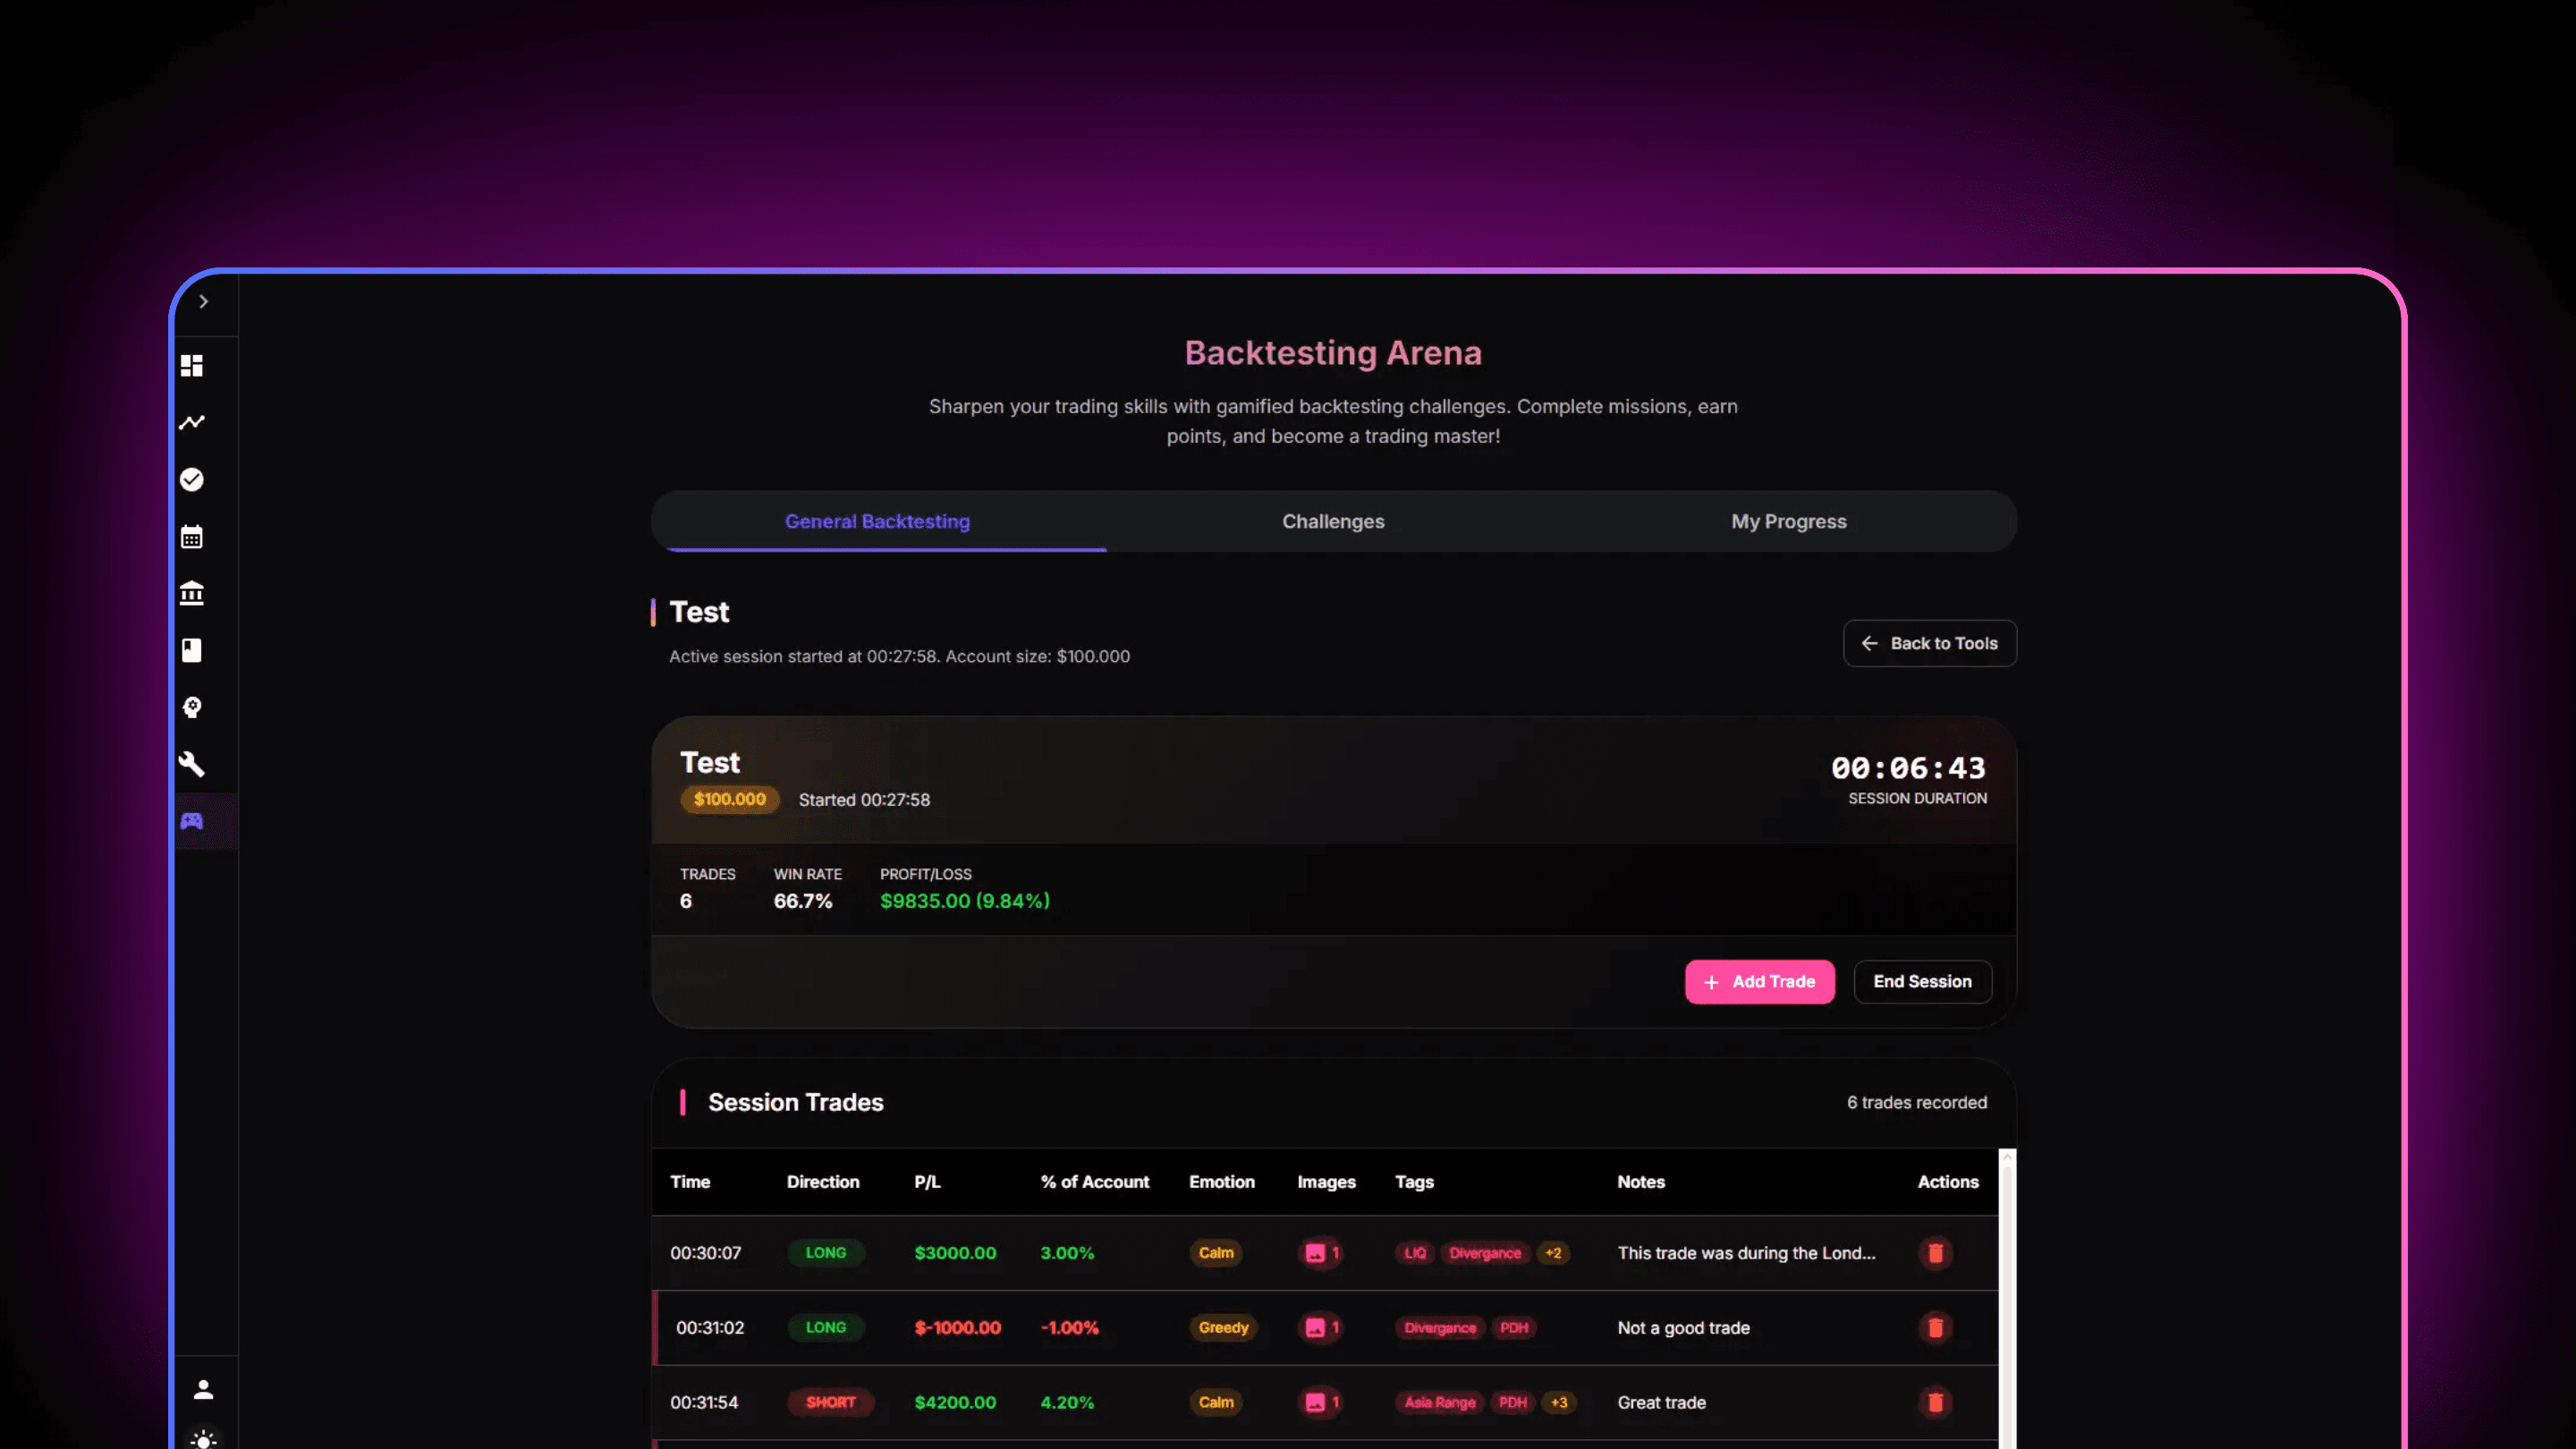Click the Divergance tag on the 00:31:02 trade

coord(1440,1327)
